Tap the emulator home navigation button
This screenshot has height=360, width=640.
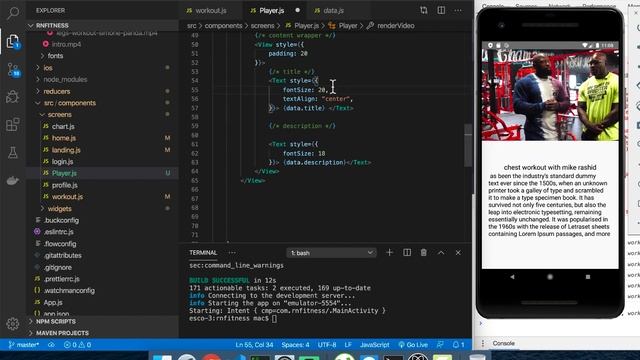click(x=550, y=277)
